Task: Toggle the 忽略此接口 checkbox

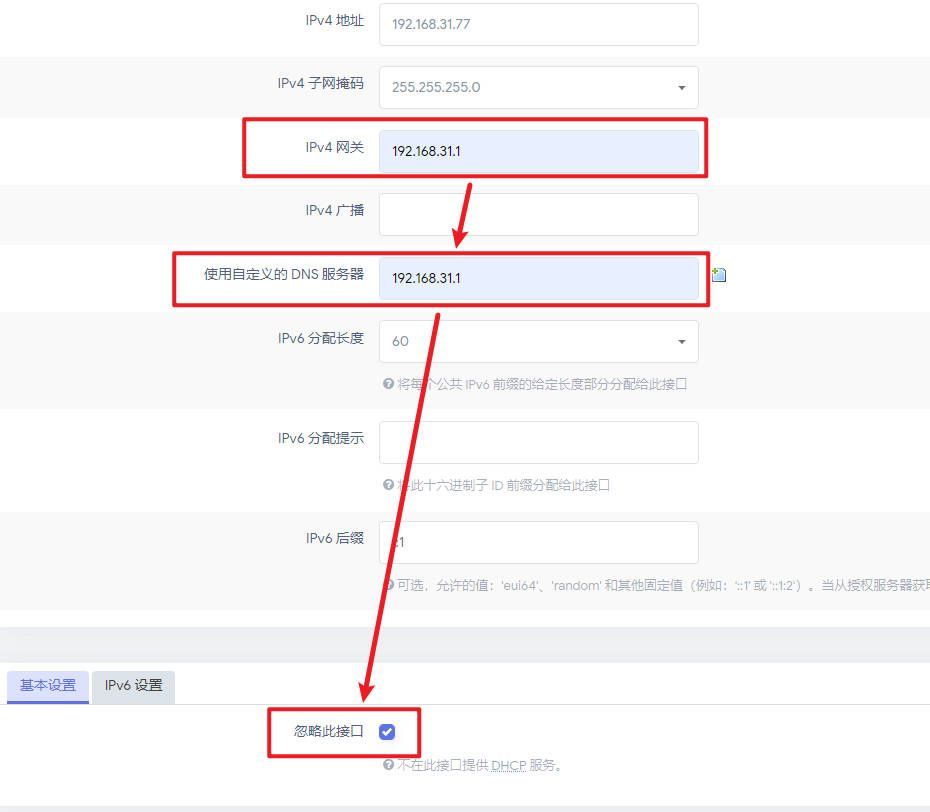Action: click(x=387, y=732)
